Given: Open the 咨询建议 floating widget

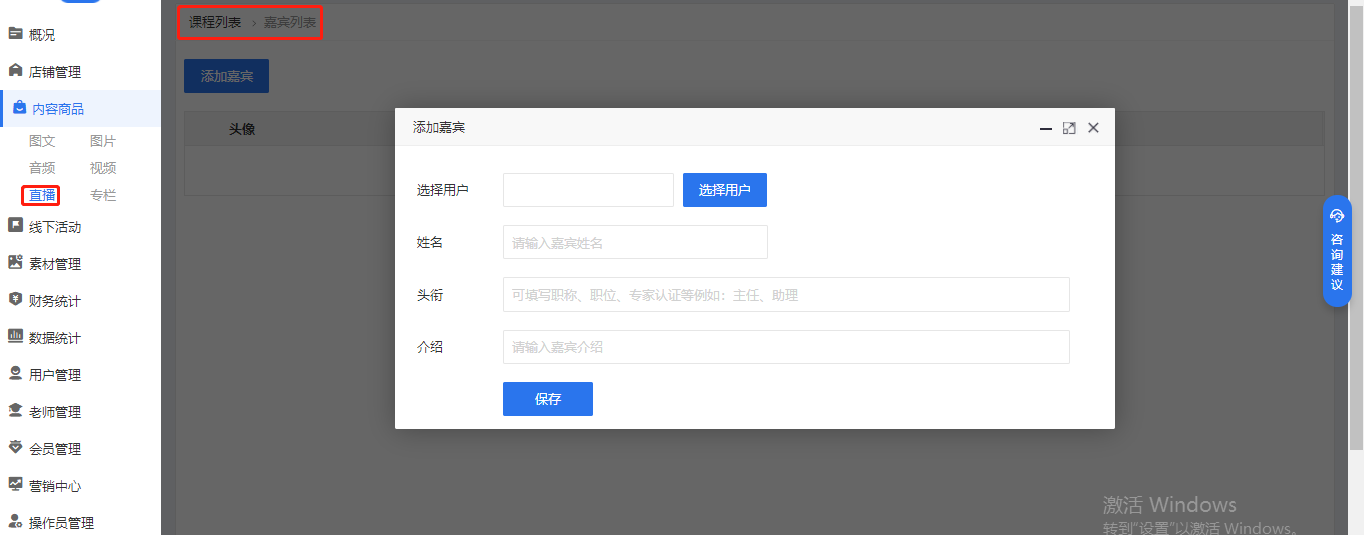Looking at the screenshot, I should [1337, 251].
